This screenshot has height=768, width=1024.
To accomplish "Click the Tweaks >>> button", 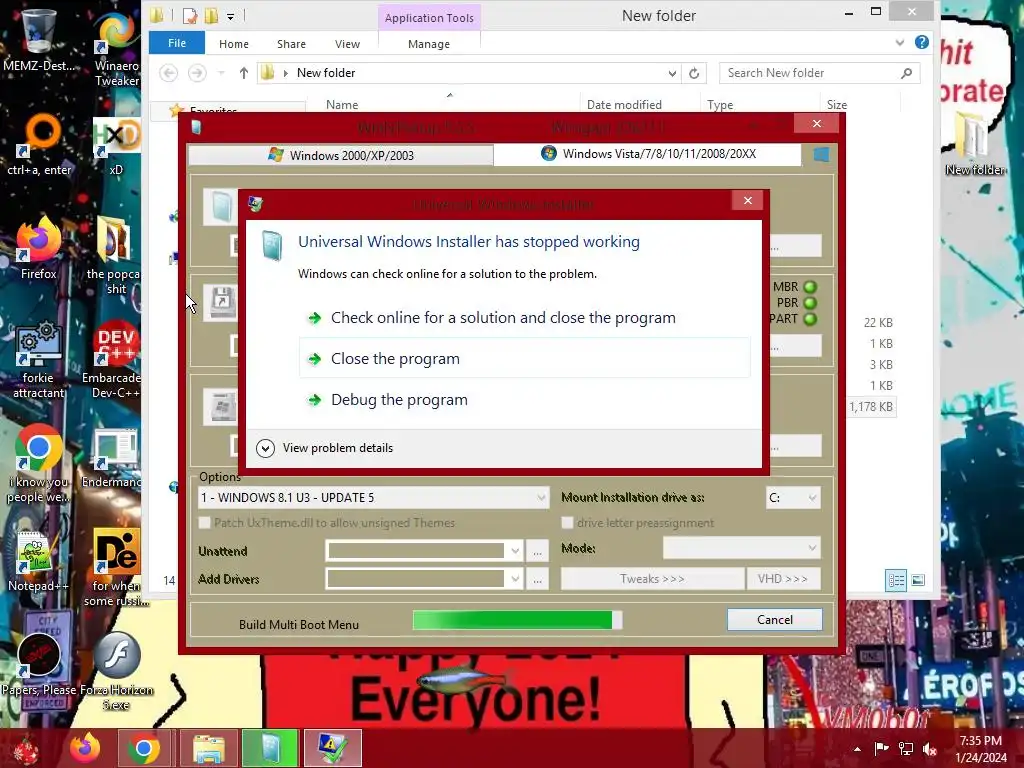I will 652,579.
